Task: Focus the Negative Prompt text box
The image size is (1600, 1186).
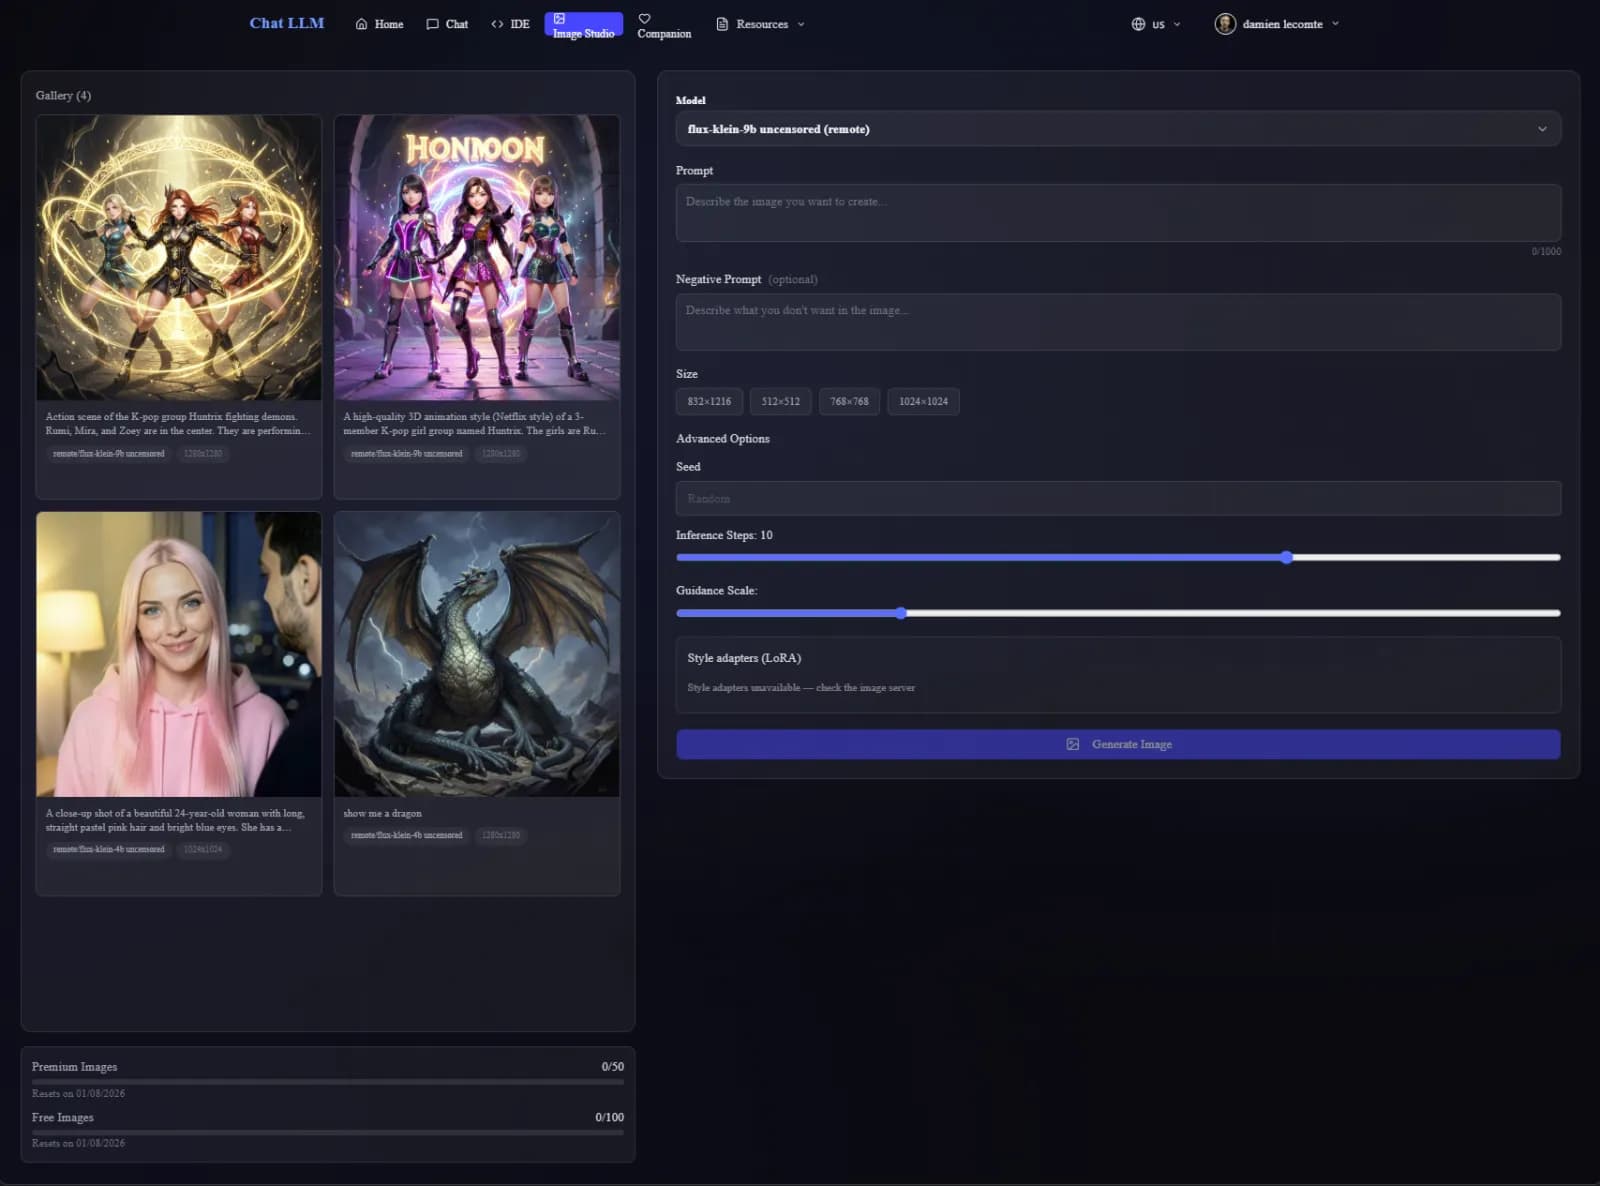Action: pyautogui.click(x=1118, y=322)
